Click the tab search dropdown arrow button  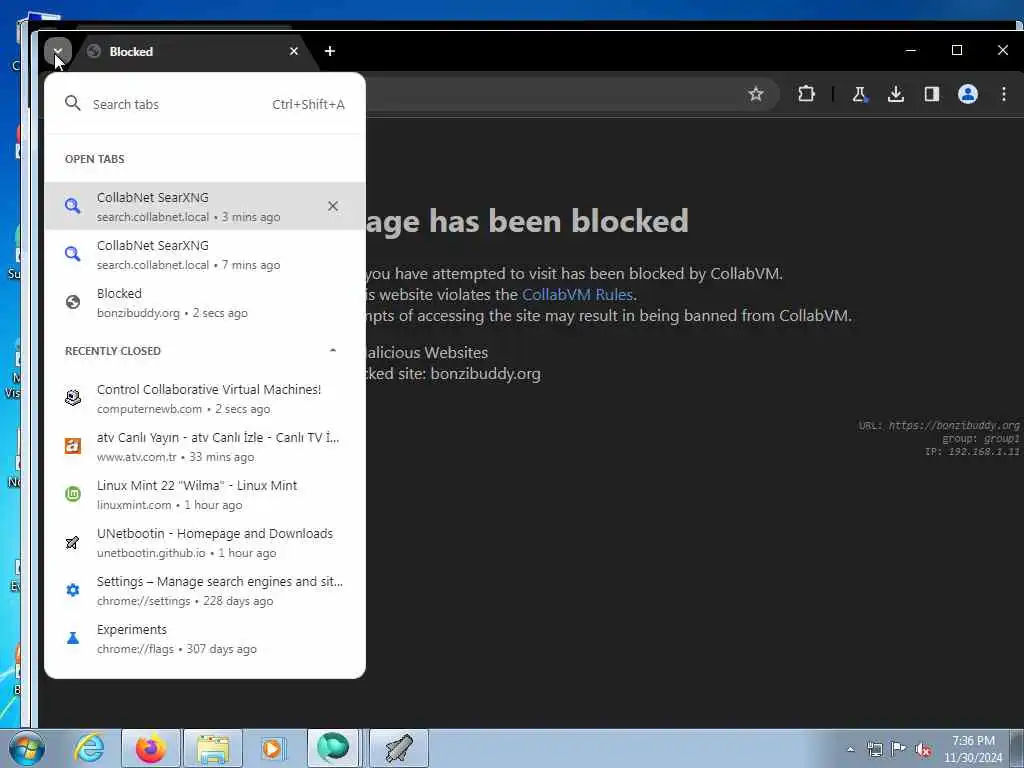coord(57,51)
